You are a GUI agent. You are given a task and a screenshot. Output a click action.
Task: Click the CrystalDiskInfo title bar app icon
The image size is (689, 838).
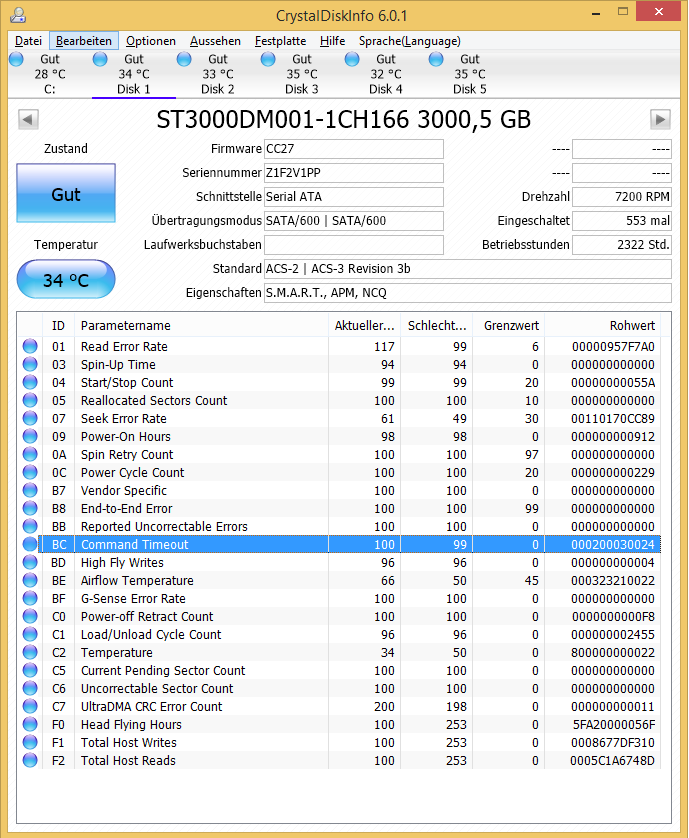(x=19, y=15)
